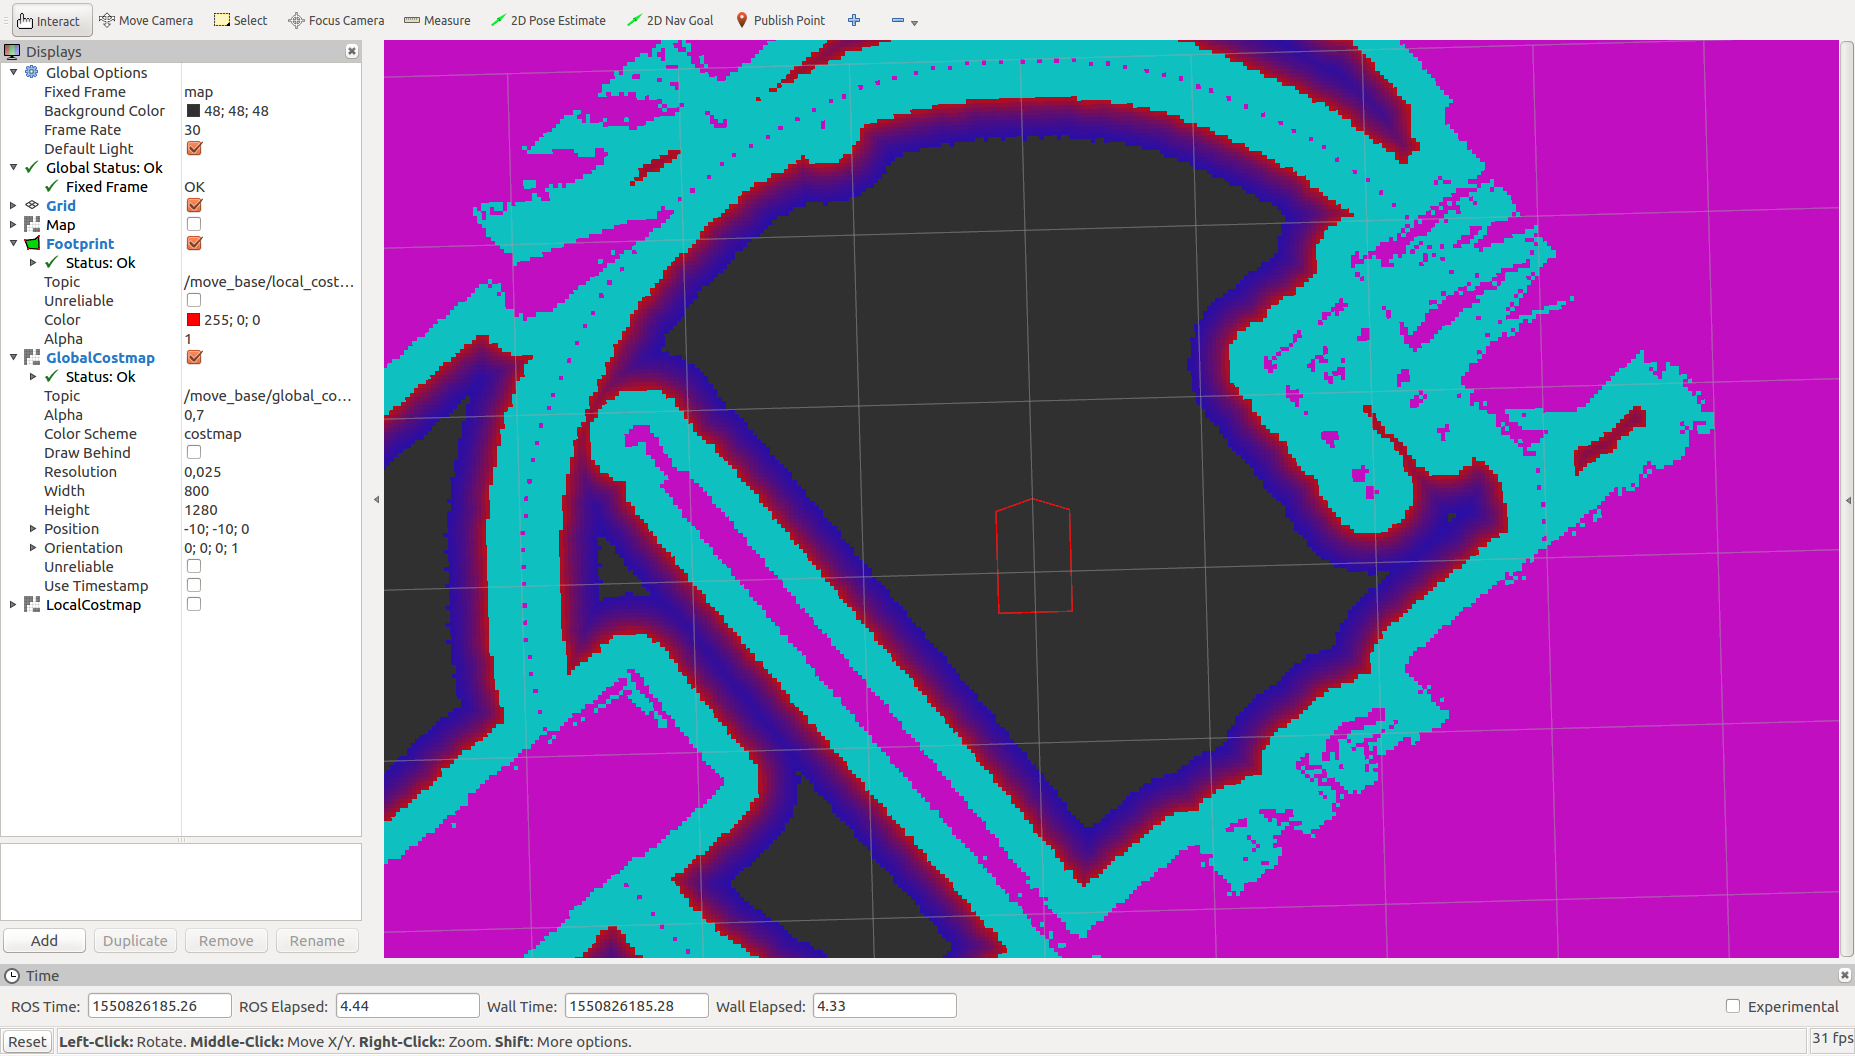Image resolution: width=1855 pixels, height=1056 pixels.
Task: Expand the LocalCostmap display
Action: click(x=13, y=604)
